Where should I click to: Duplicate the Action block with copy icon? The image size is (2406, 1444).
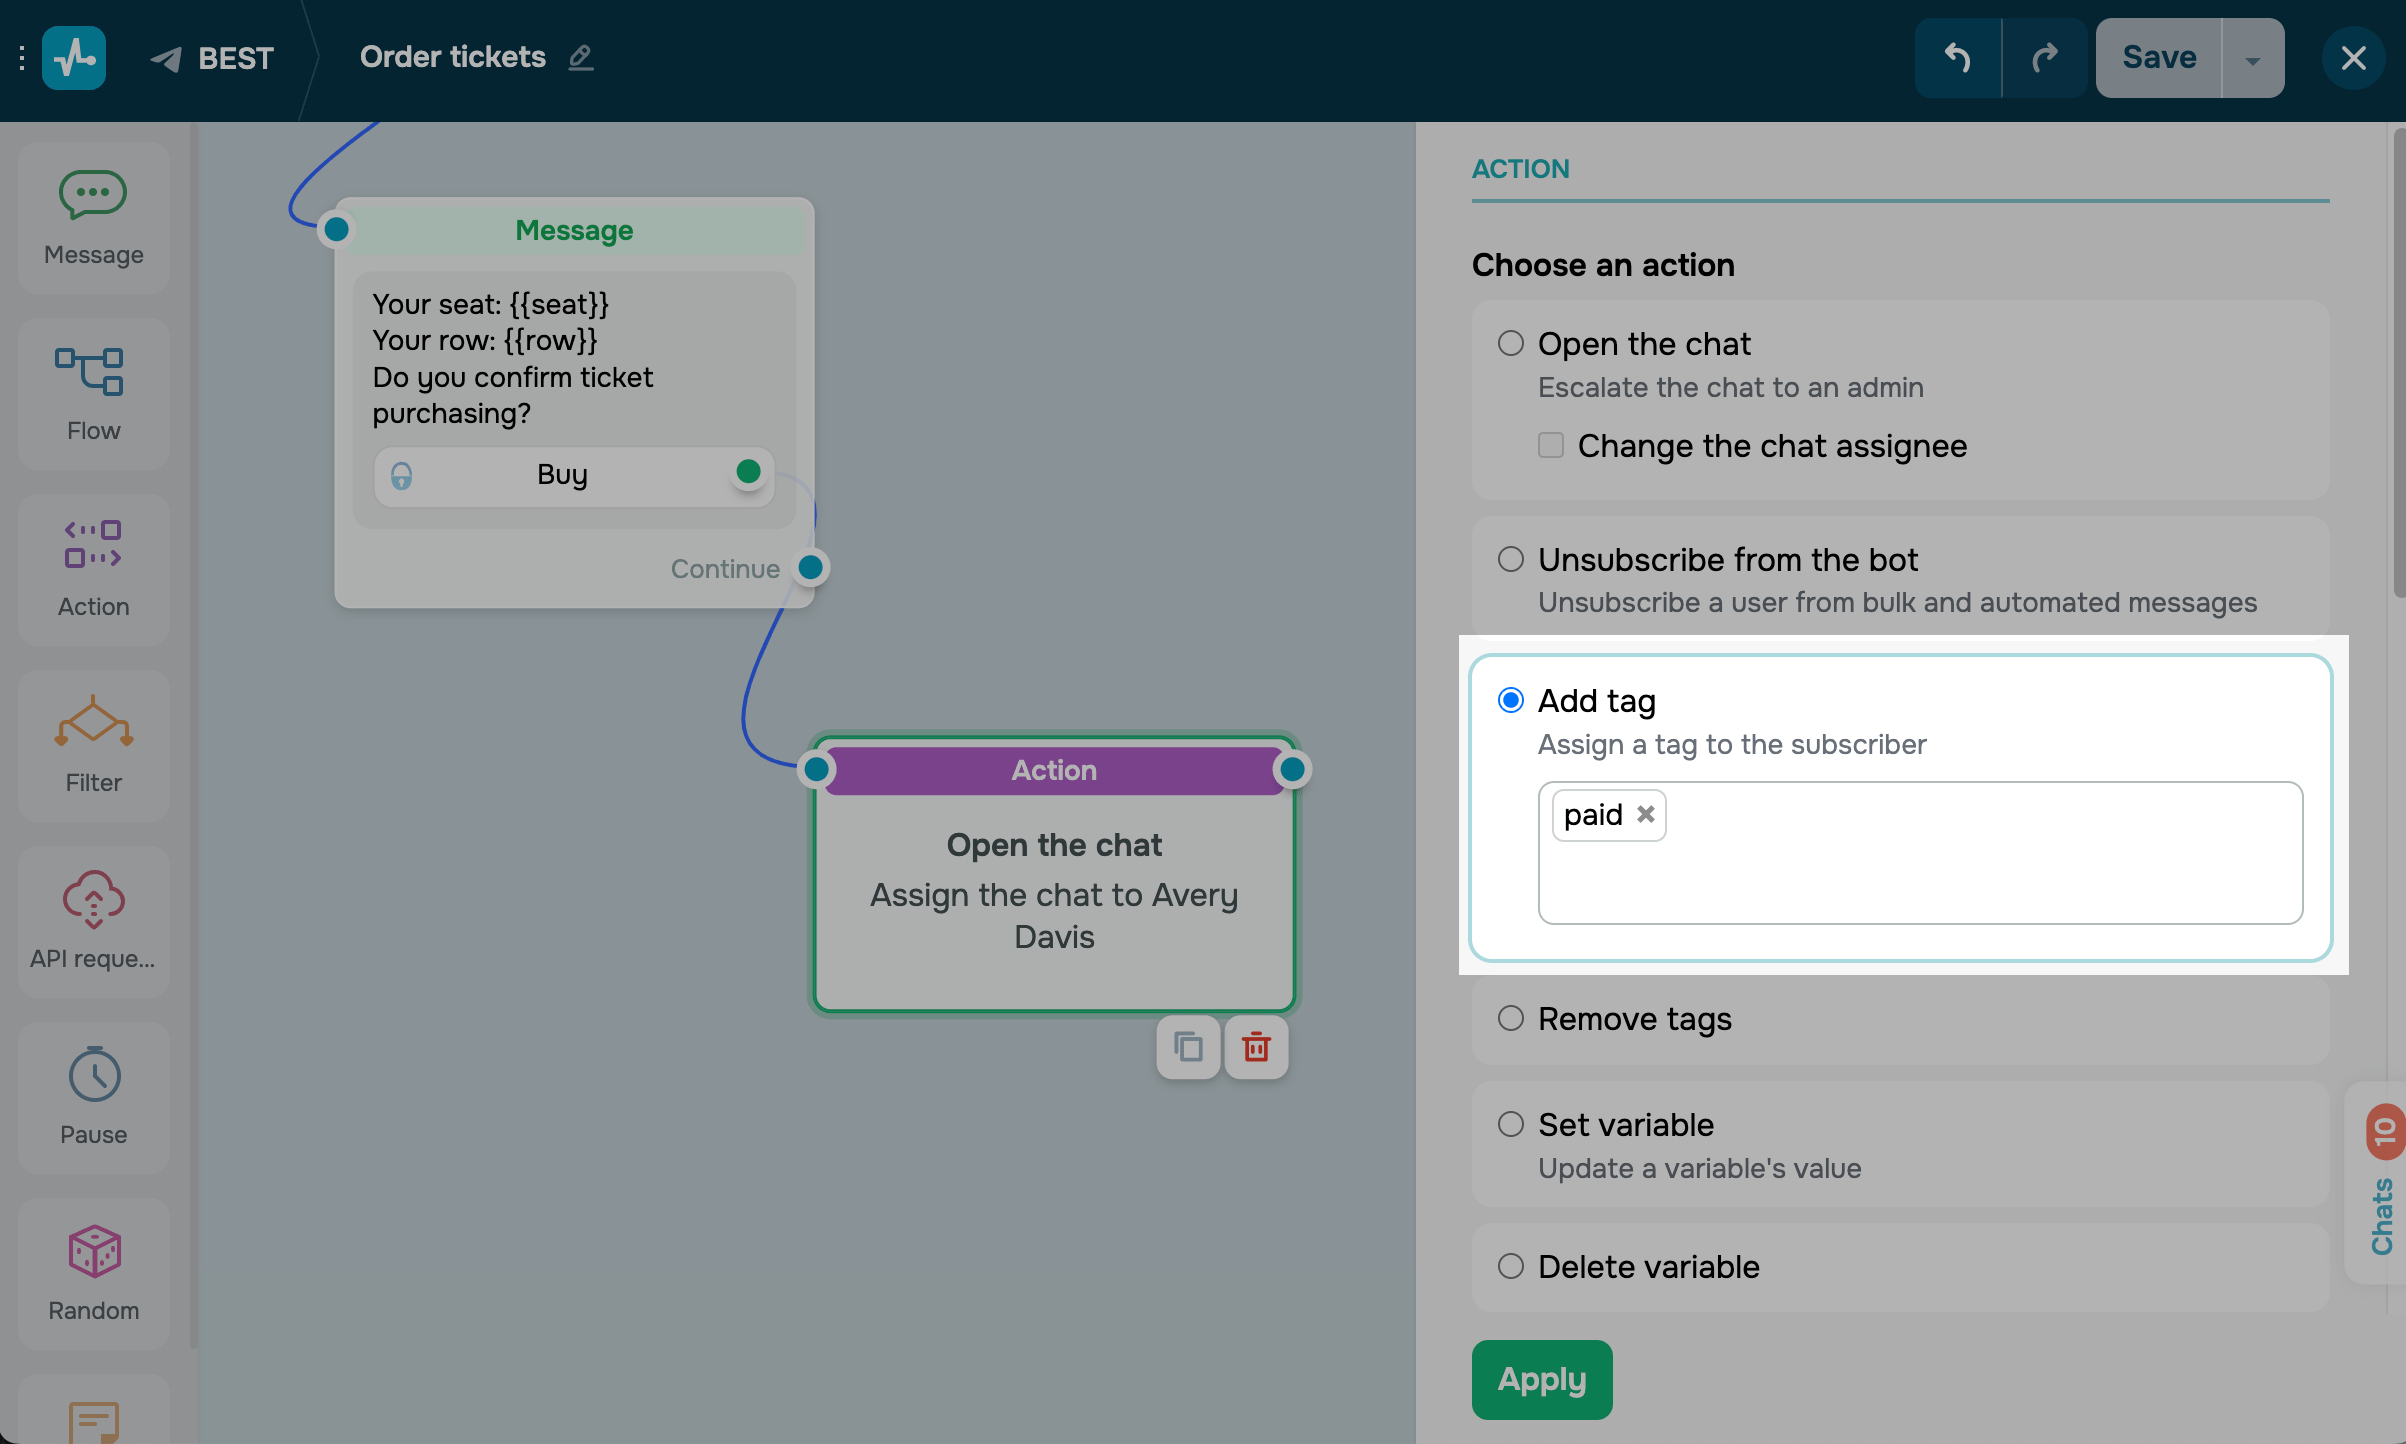pos(1188,1047)
